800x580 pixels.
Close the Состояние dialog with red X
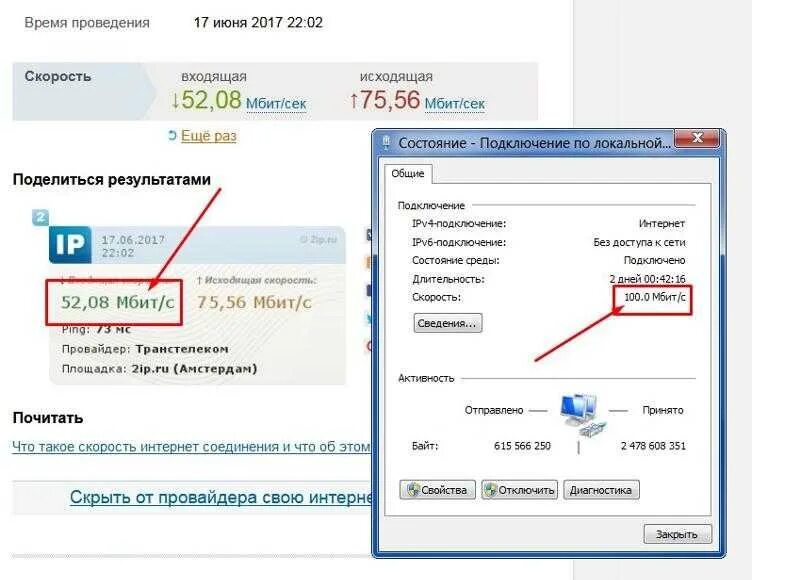697,138
